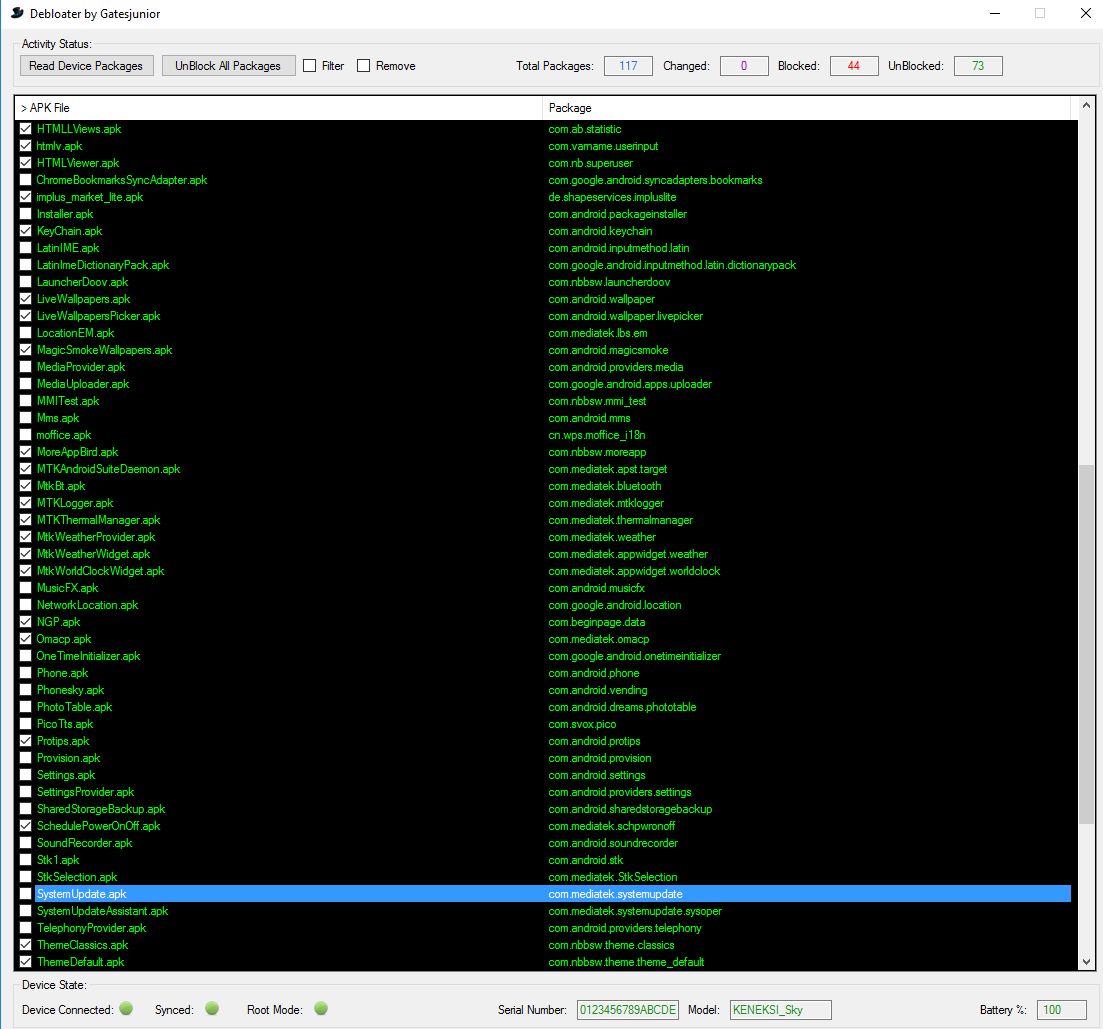Select com.android.providers.settings package text
The width and height of the screenshot is (1103, 1029).
pos(620,792)
